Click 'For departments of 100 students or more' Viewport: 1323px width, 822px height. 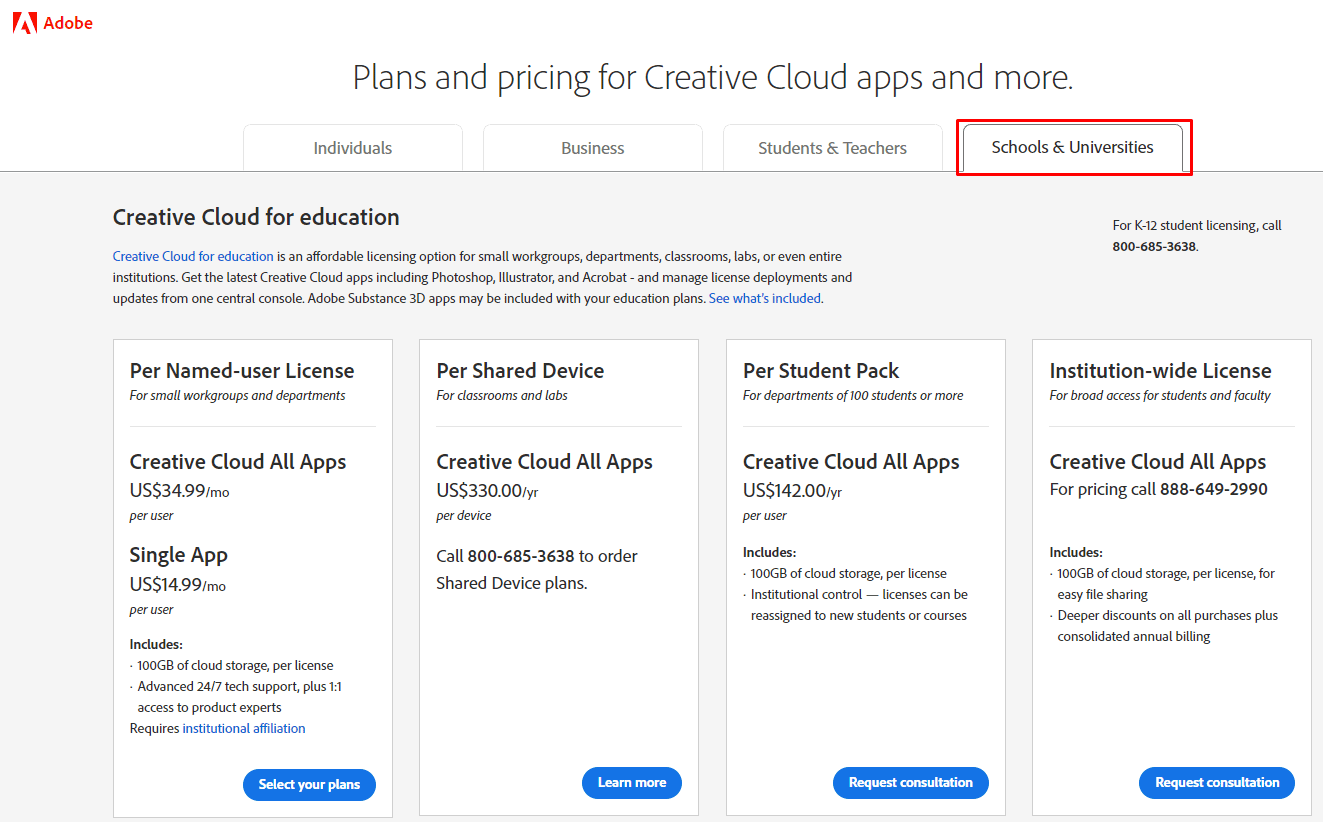[x=853, y=395]
